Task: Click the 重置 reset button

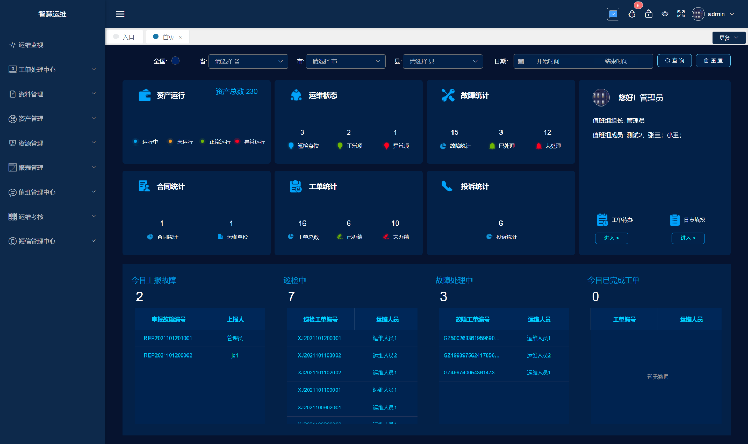Action: click(712, 61)
